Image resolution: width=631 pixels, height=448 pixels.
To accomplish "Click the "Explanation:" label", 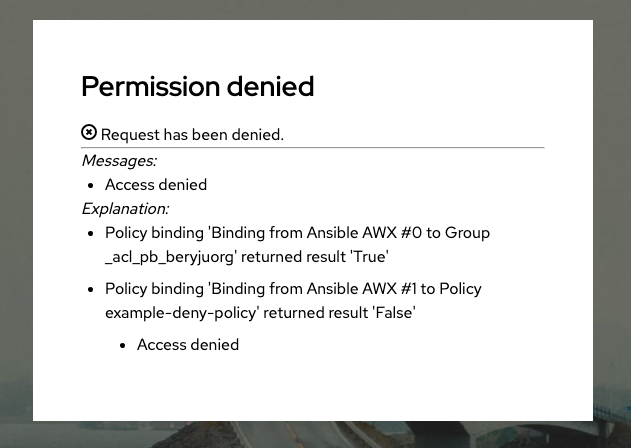I will click(x=125, y=208).
